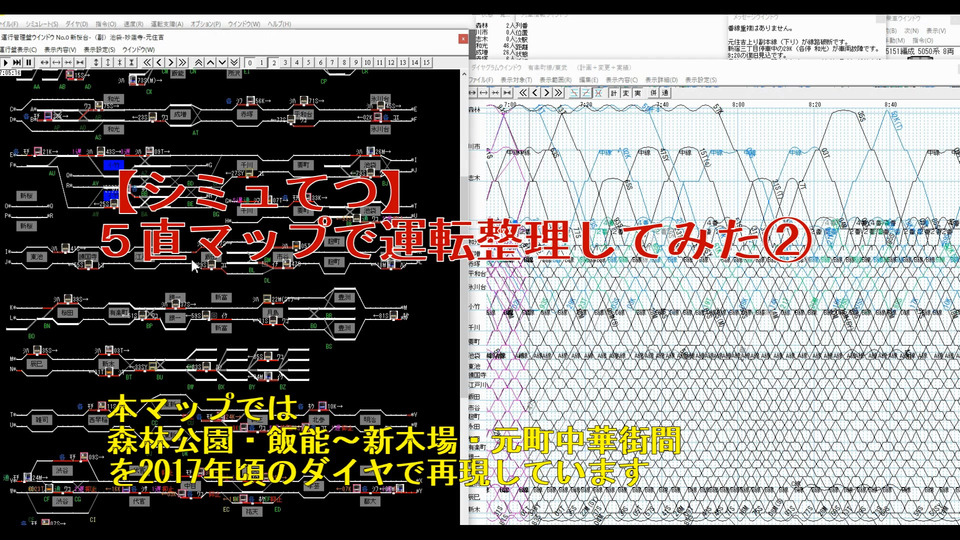Jump down with double-down chevron button

234,62
